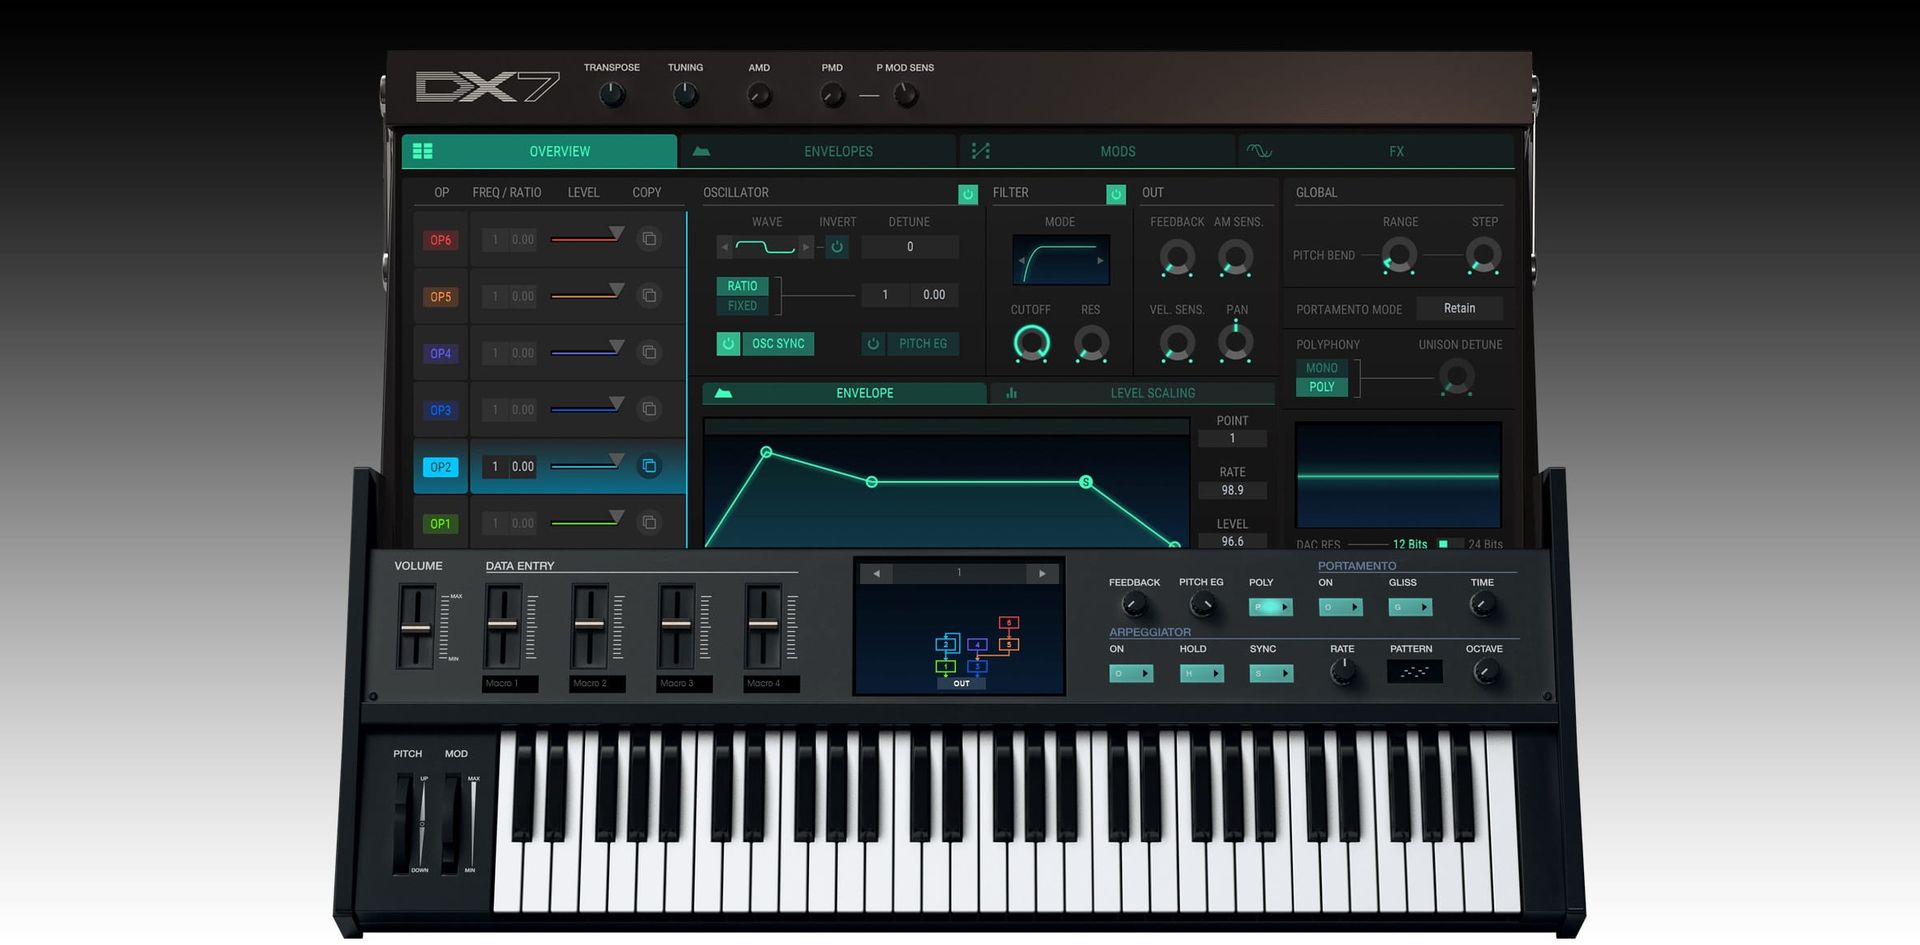Click the AMD knob
1920x945 pixels.
pos(760,96)
